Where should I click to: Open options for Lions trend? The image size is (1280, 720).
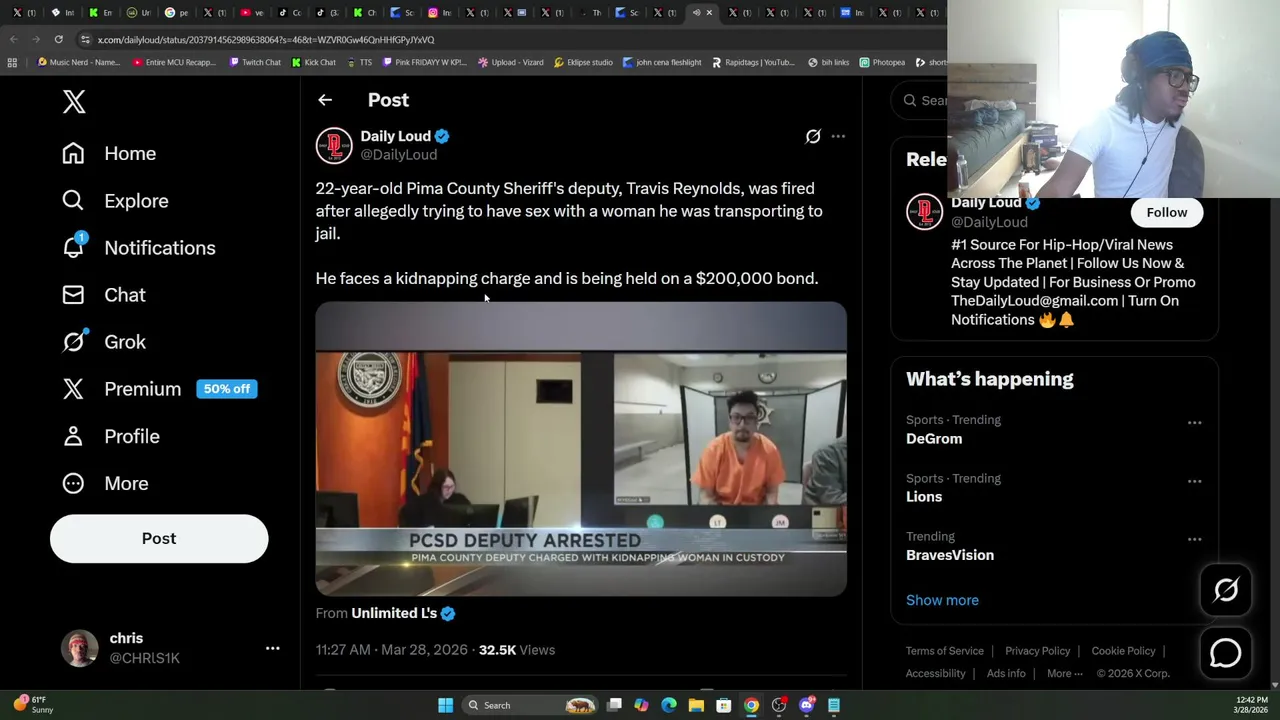(x=1194, y=481)
